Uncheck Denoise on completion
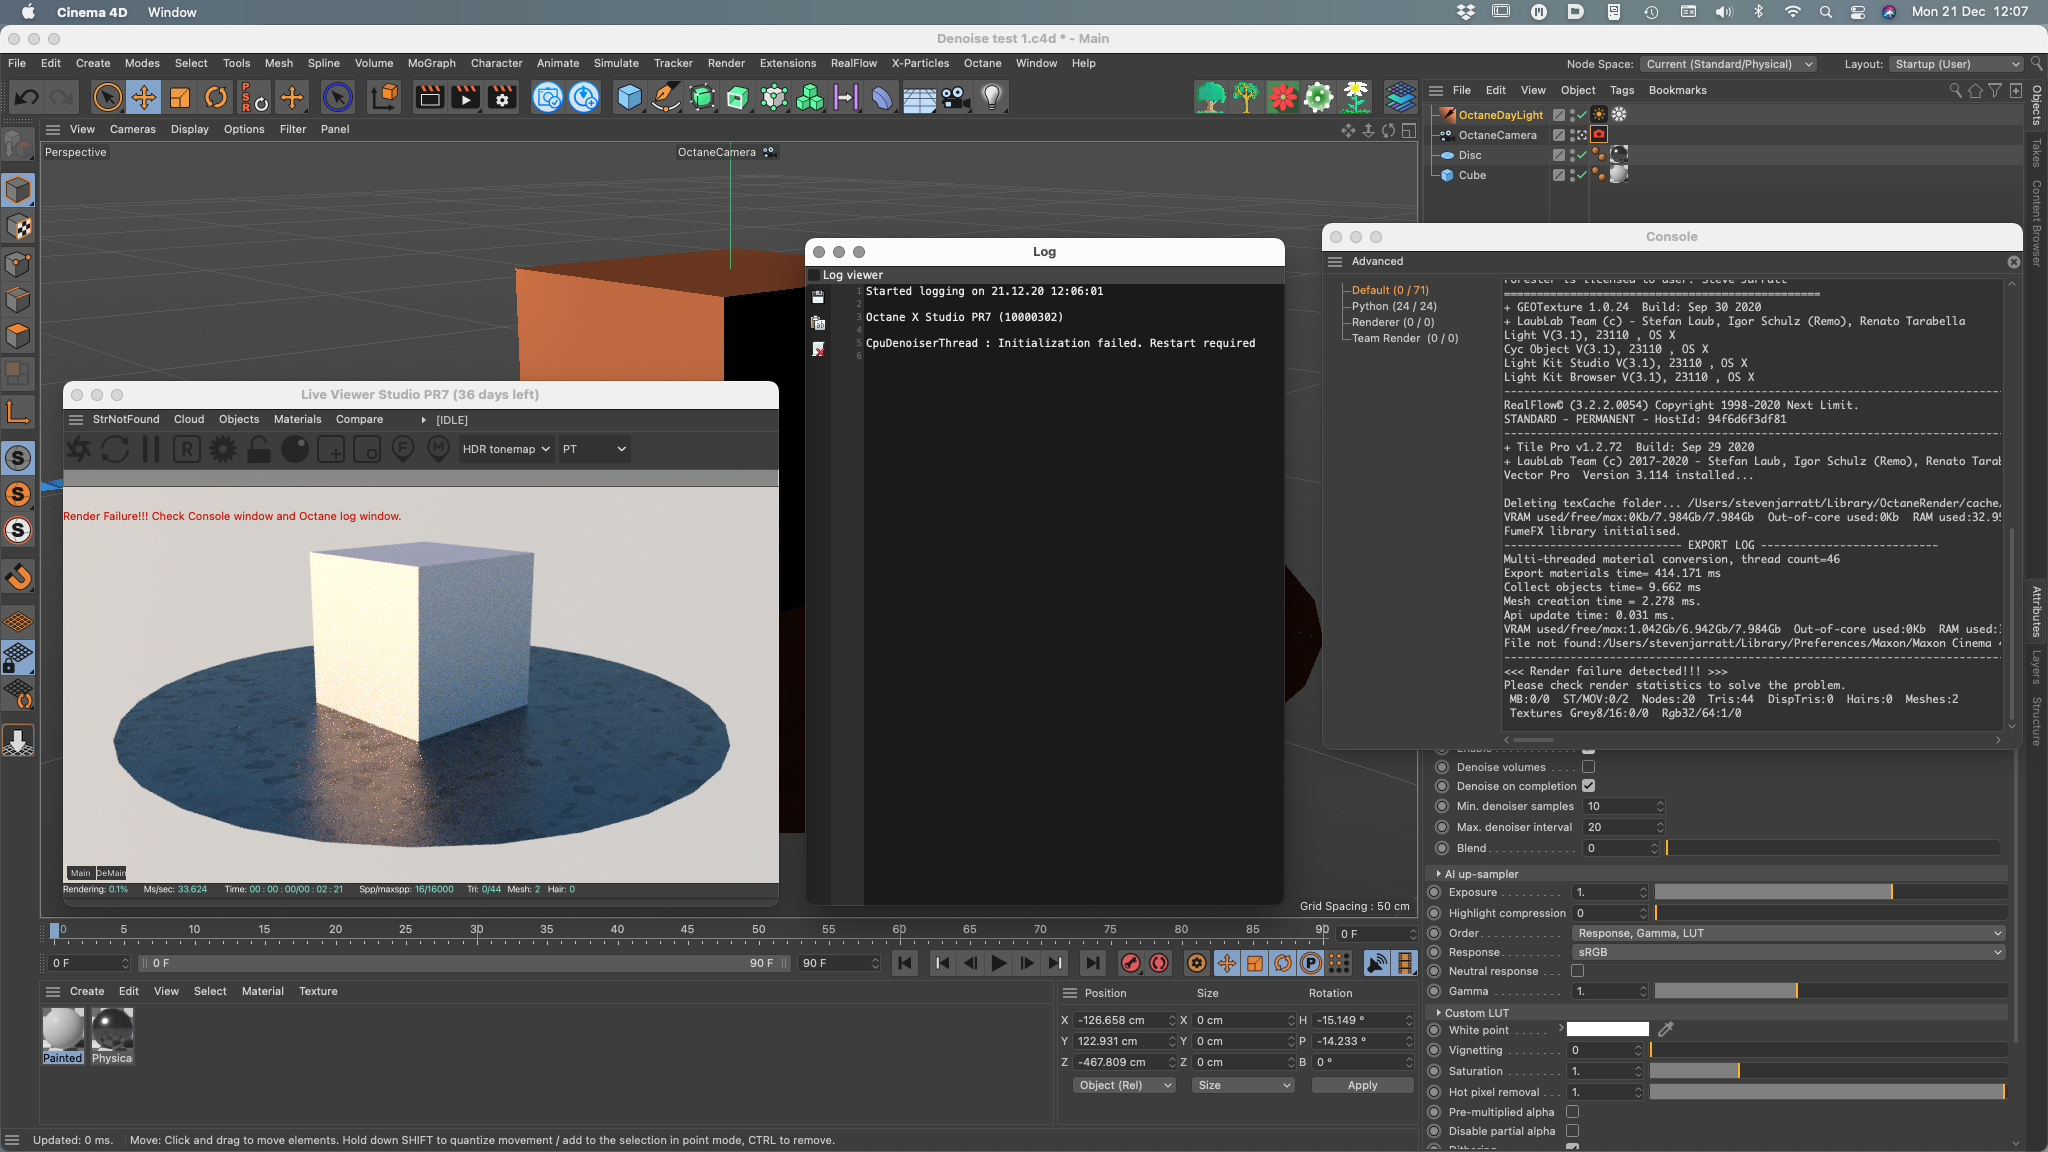This screenshot has height=1152, width=2048. 1588,786
